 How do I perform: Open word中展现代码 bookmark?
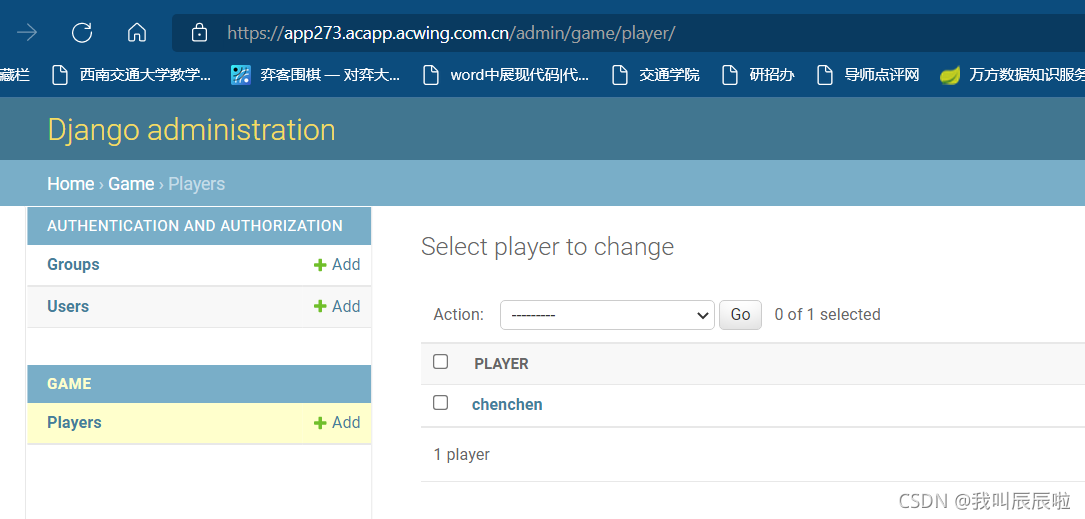[x=506, y=75]
